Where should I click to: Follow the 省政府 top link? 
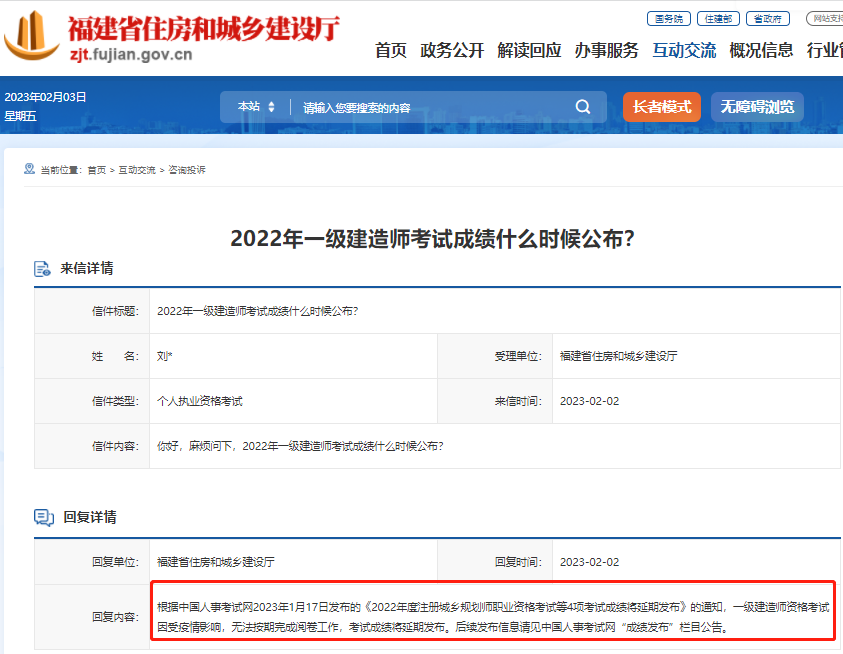pyautogui.click(x=768, y=19)
